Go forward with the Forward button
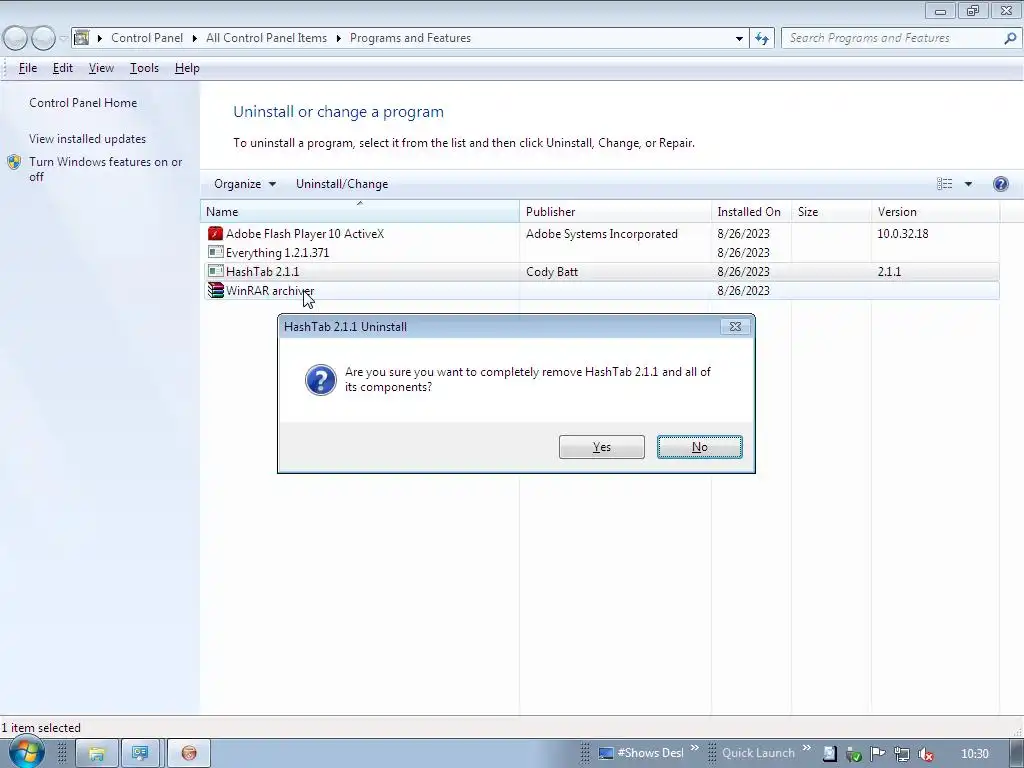The height and width of the screenshot is (768, 1024). point(43,38)
